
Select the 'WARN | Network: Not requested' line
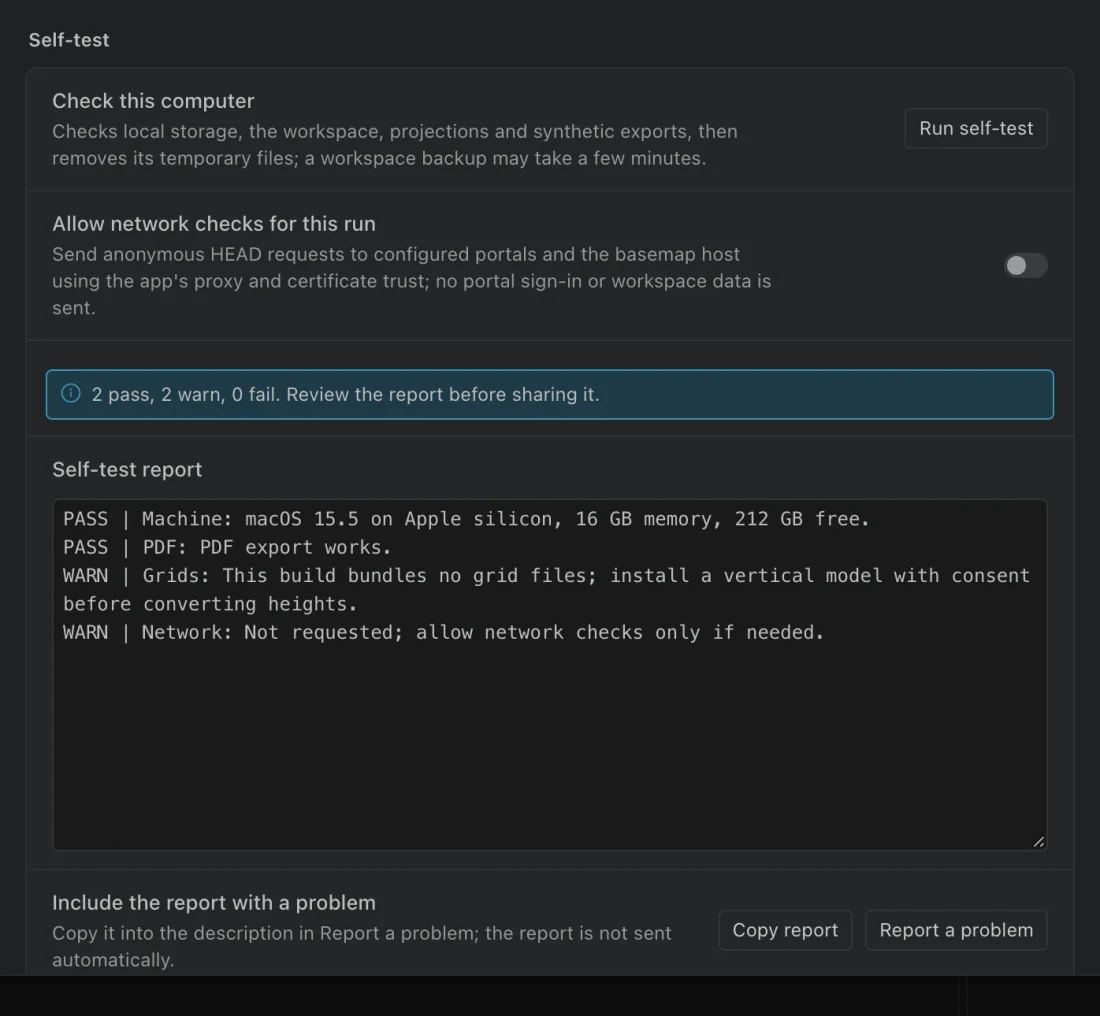pos(443,632)
